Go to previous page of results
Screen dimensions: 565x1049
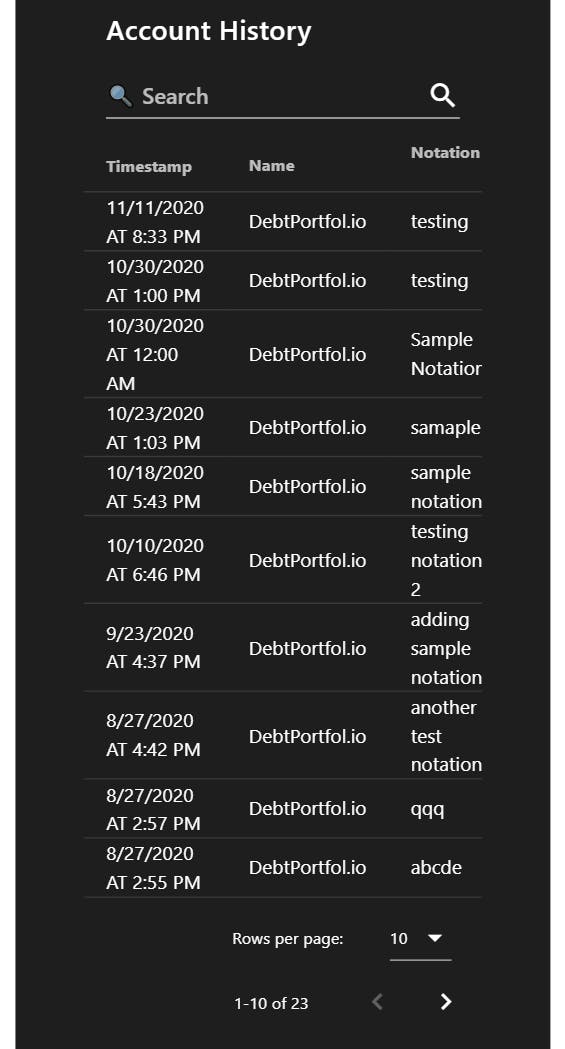tap(378, 1002)
